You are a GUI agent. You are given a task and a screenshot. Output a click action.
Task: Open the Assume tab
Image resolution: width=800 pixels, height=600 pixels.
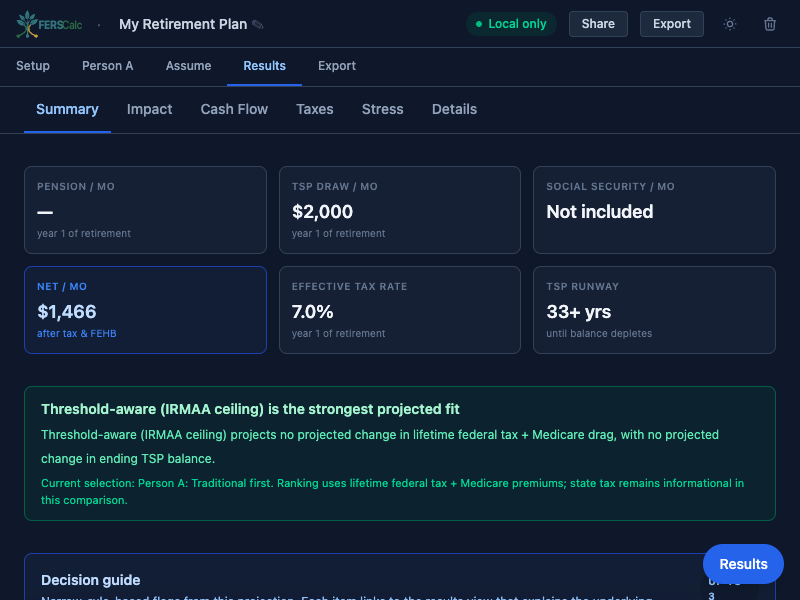pyautogui.click(x=188, y=65)
